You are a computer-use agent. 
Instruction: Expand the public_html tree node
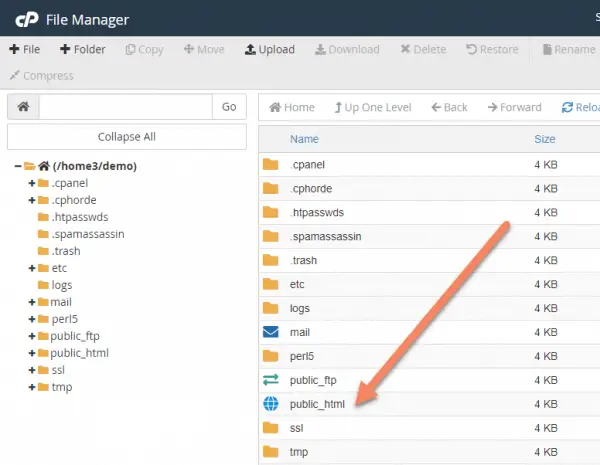point(32,353)
